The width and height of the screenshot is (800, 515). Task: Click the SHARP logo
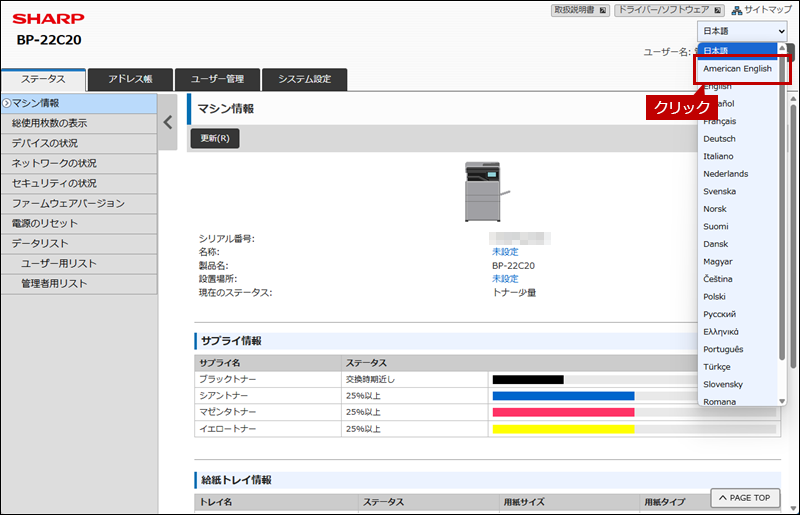[x=48, y=19]
